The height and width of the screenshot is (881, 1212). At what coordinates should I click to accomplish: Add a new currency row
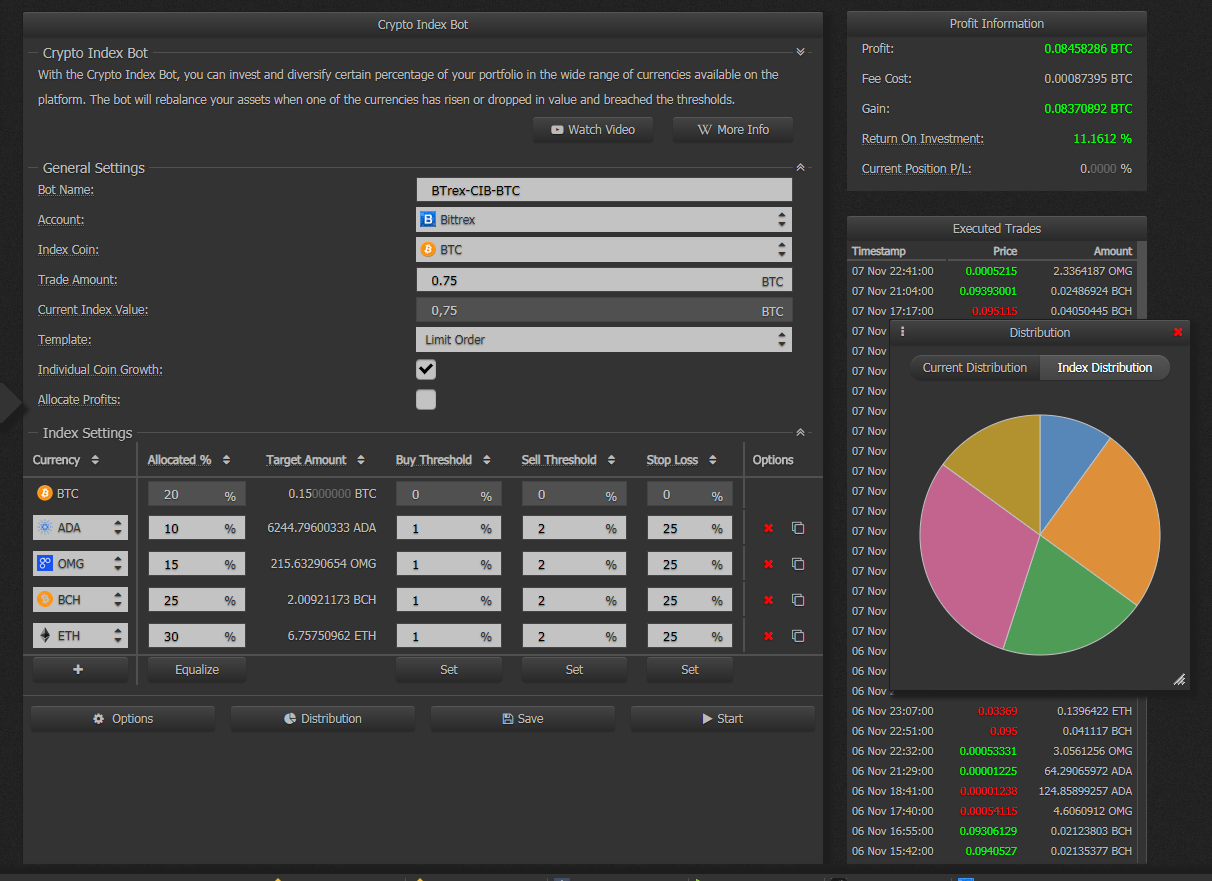79,670
